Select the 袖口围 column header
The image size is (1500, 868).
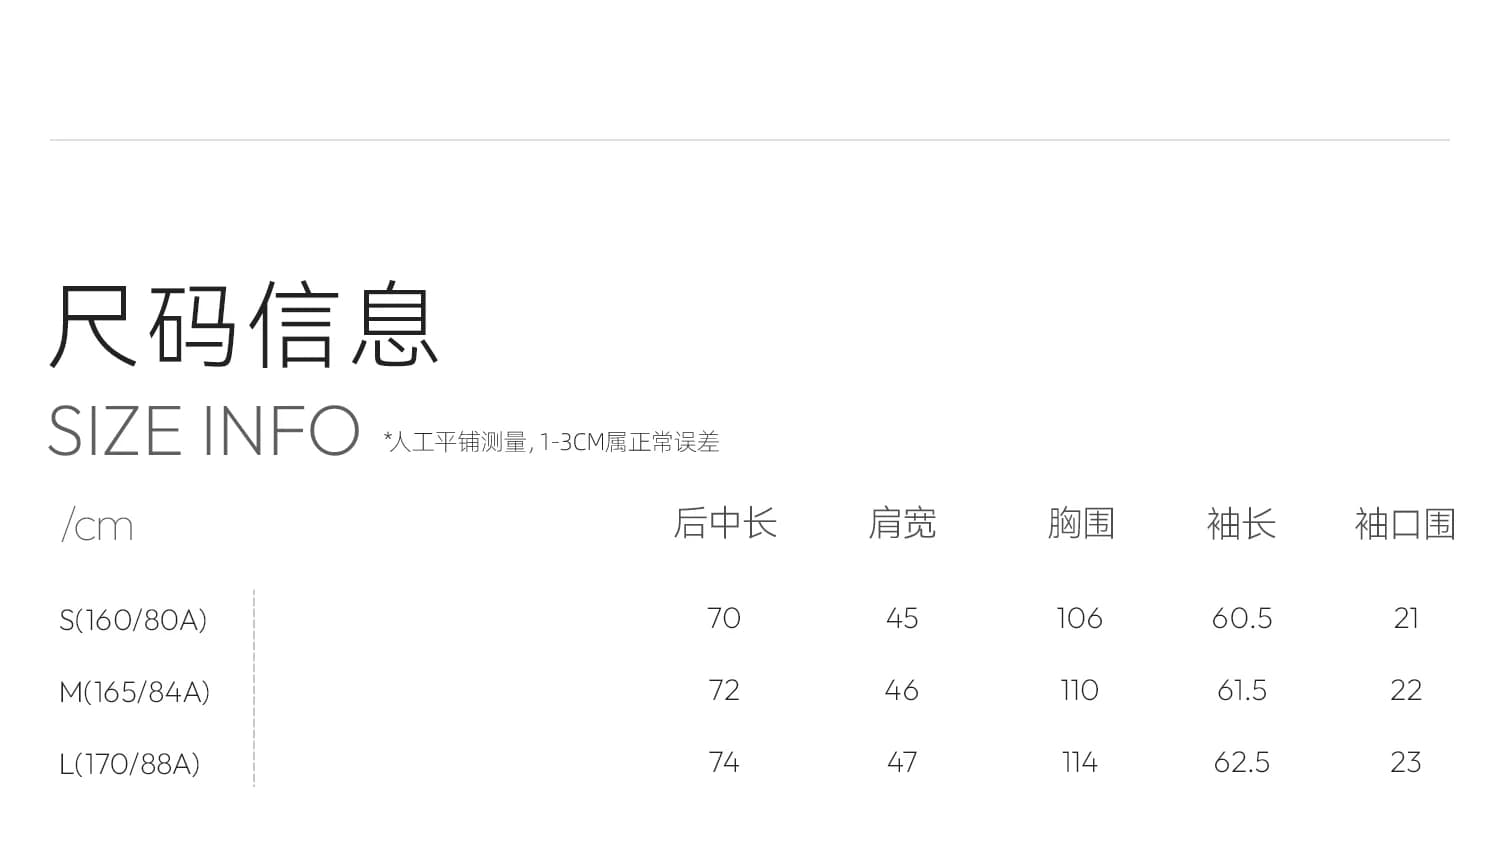tap(1405, 523)
